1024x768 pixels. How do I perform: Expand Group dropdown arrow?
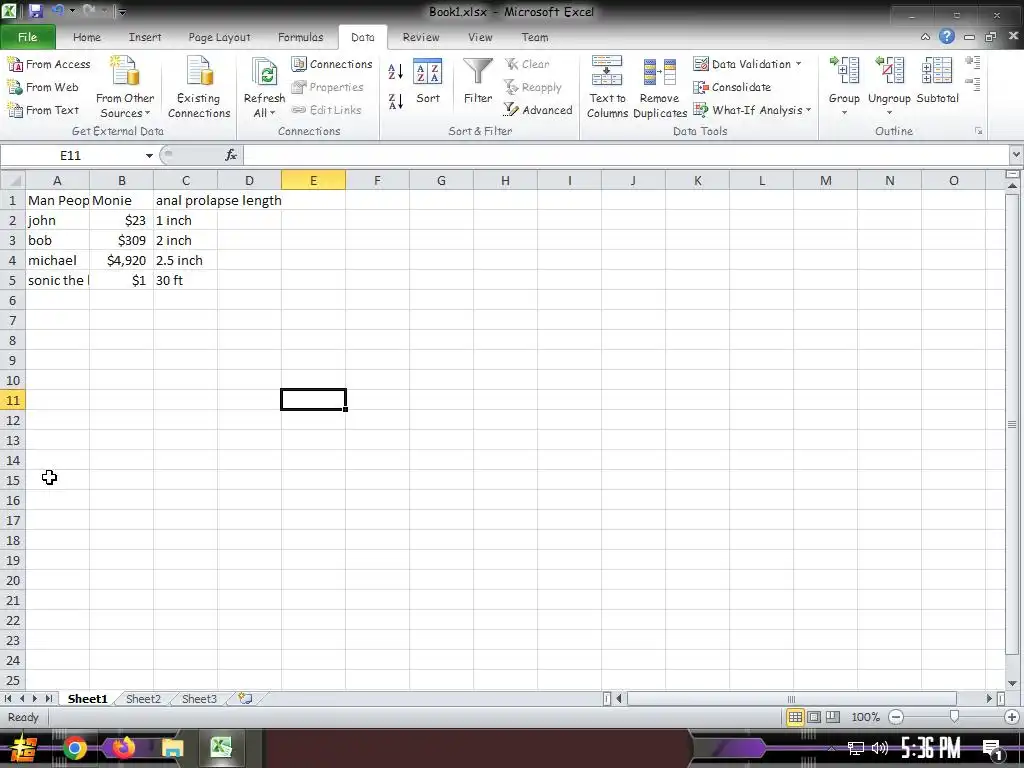point(844,113)
